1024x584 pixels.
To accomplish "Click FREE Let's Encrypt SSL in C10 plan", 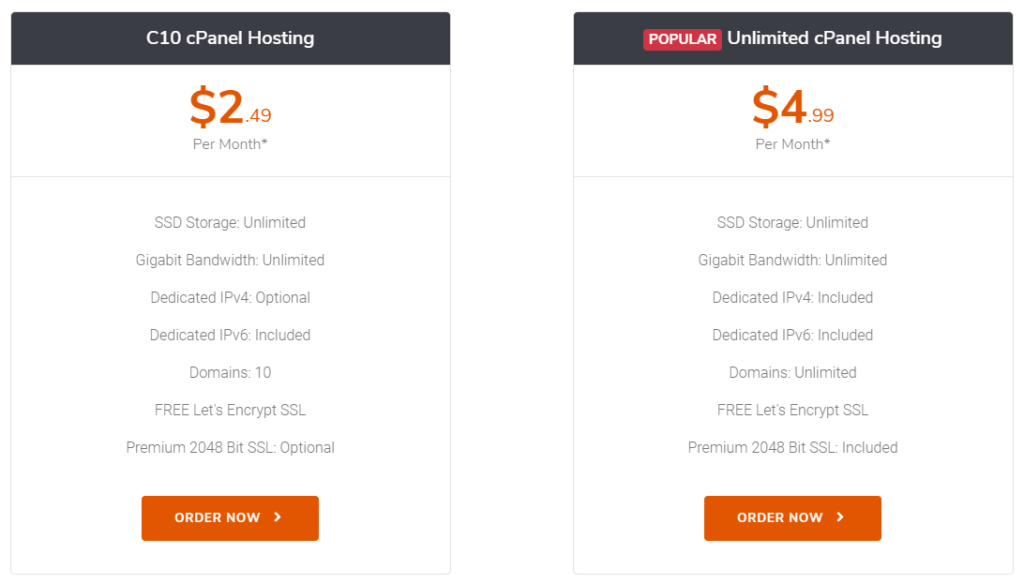I will point(230,410).
